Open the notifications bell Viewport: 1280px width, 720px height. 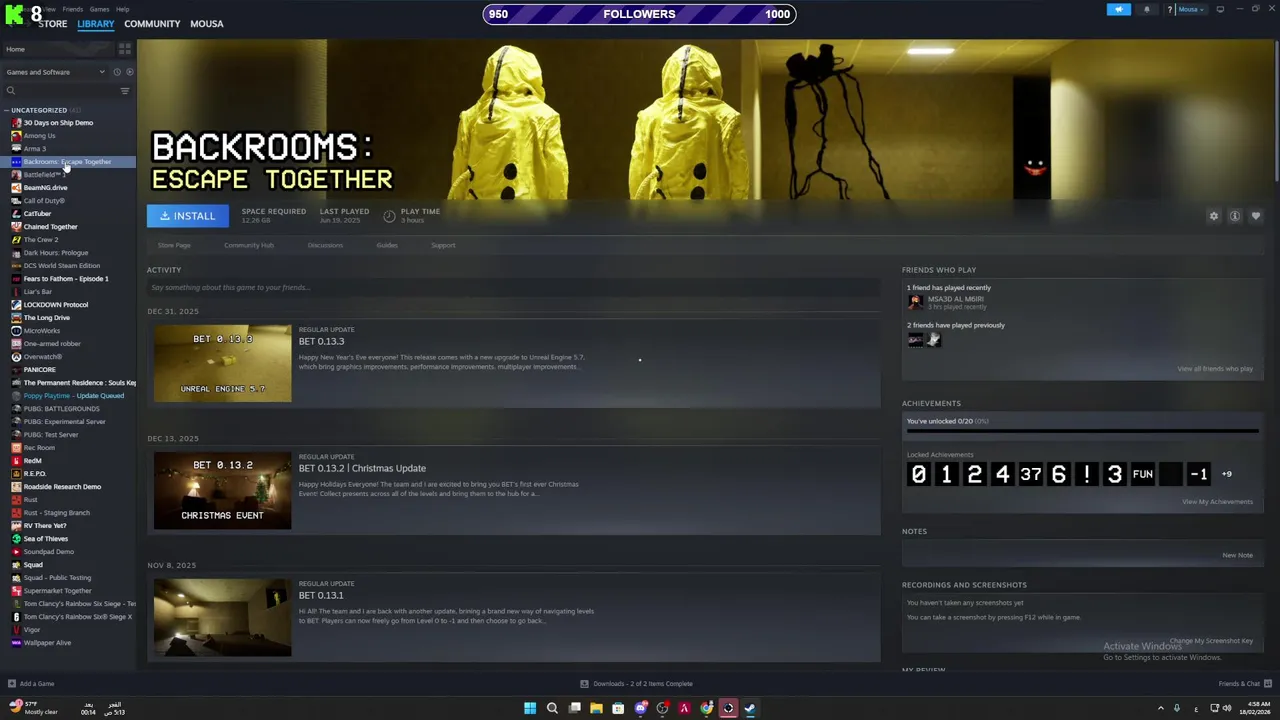coord(1147,10)
